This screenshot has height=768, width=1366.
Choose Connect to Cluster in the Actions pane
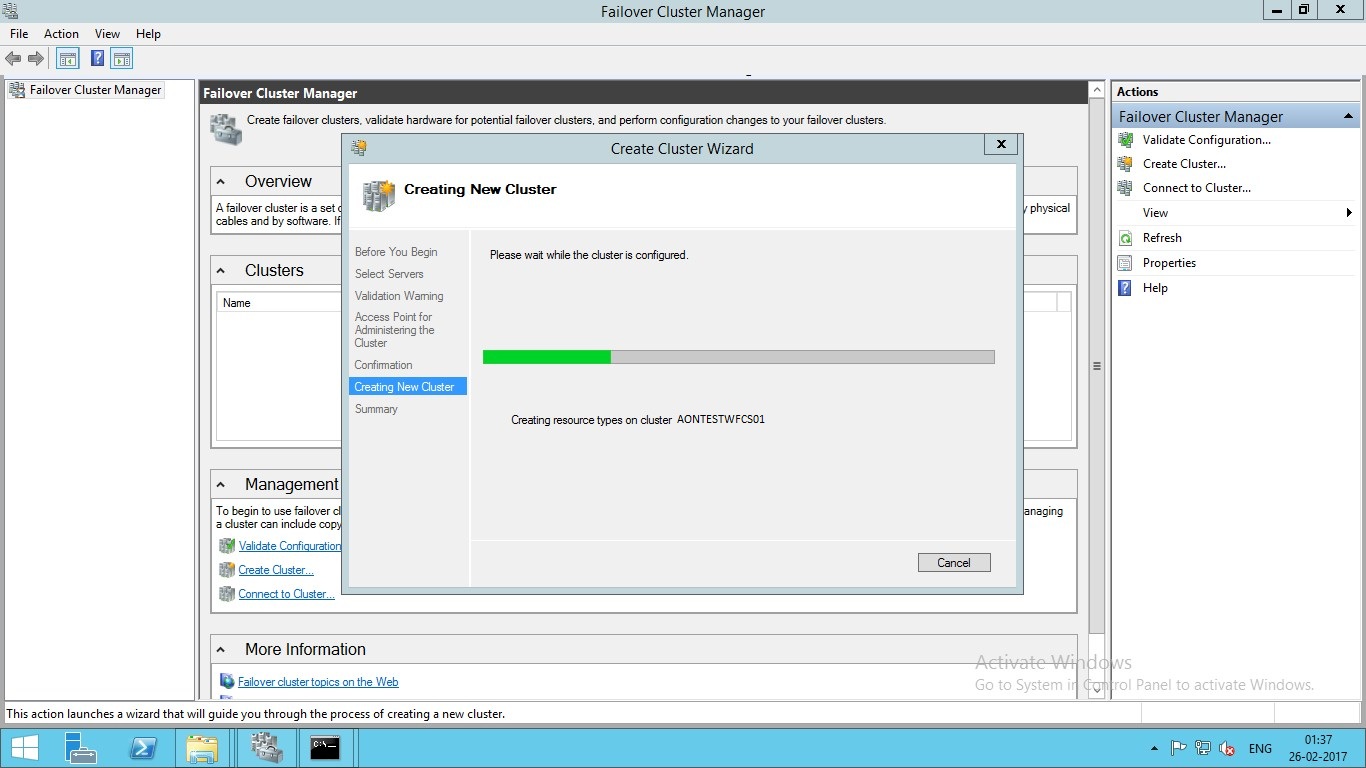tap(1197, 188)
